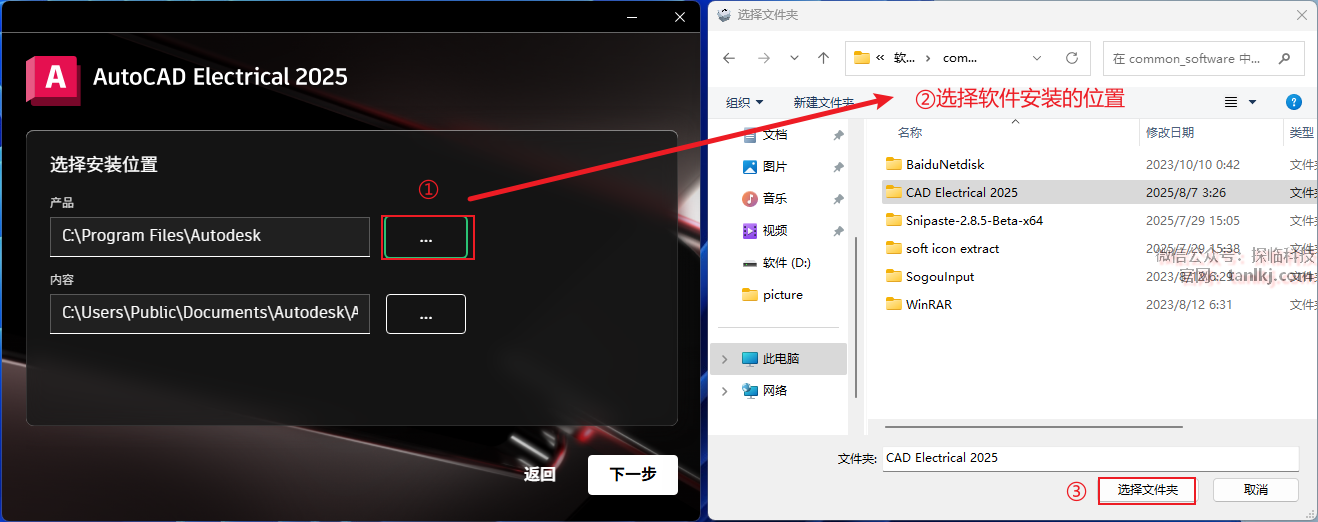Click the SogouInput folder icon
This screenshot has width=1318, height=522.
pos(894,276)
